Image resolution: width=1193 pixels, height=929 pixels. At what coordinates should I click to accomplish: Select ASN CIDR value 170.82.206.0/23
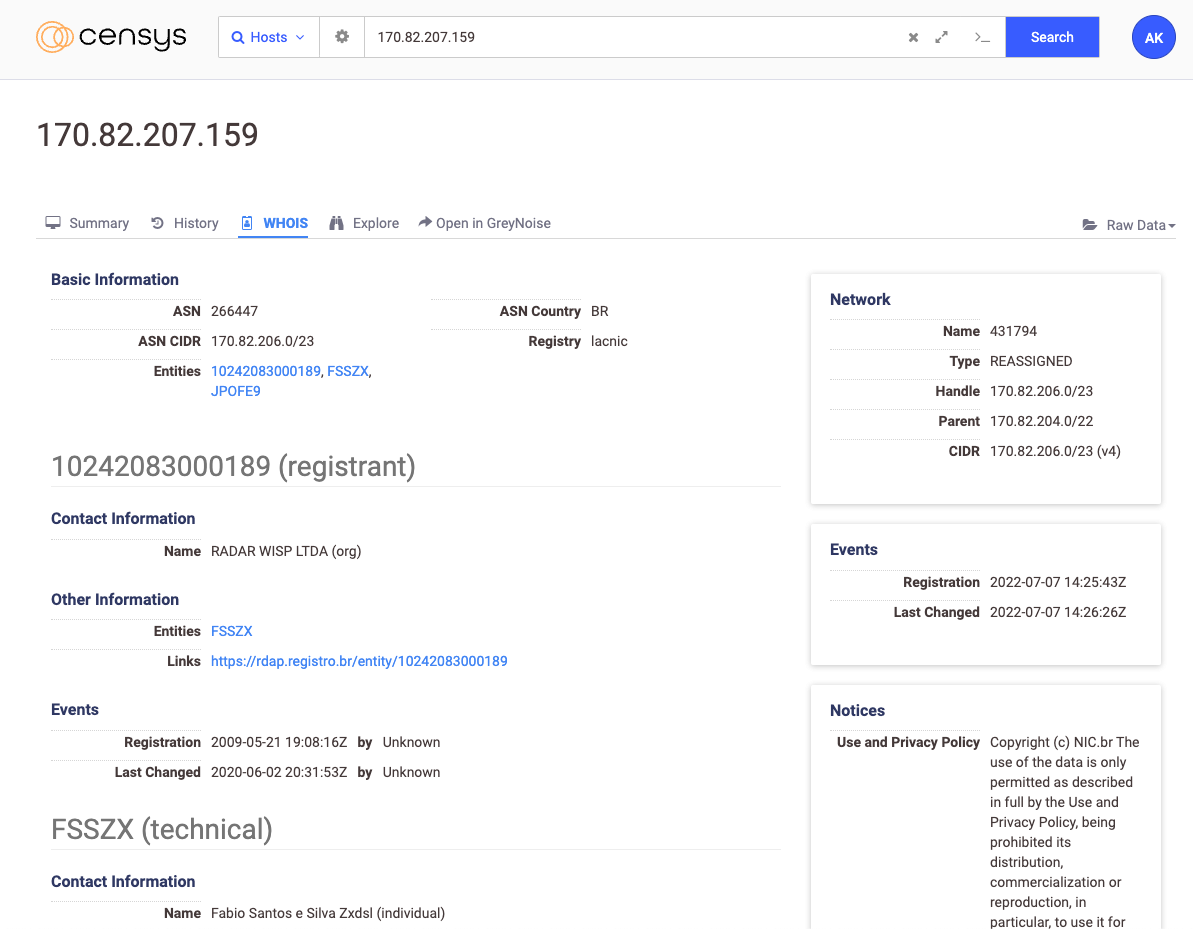point(262,341)
